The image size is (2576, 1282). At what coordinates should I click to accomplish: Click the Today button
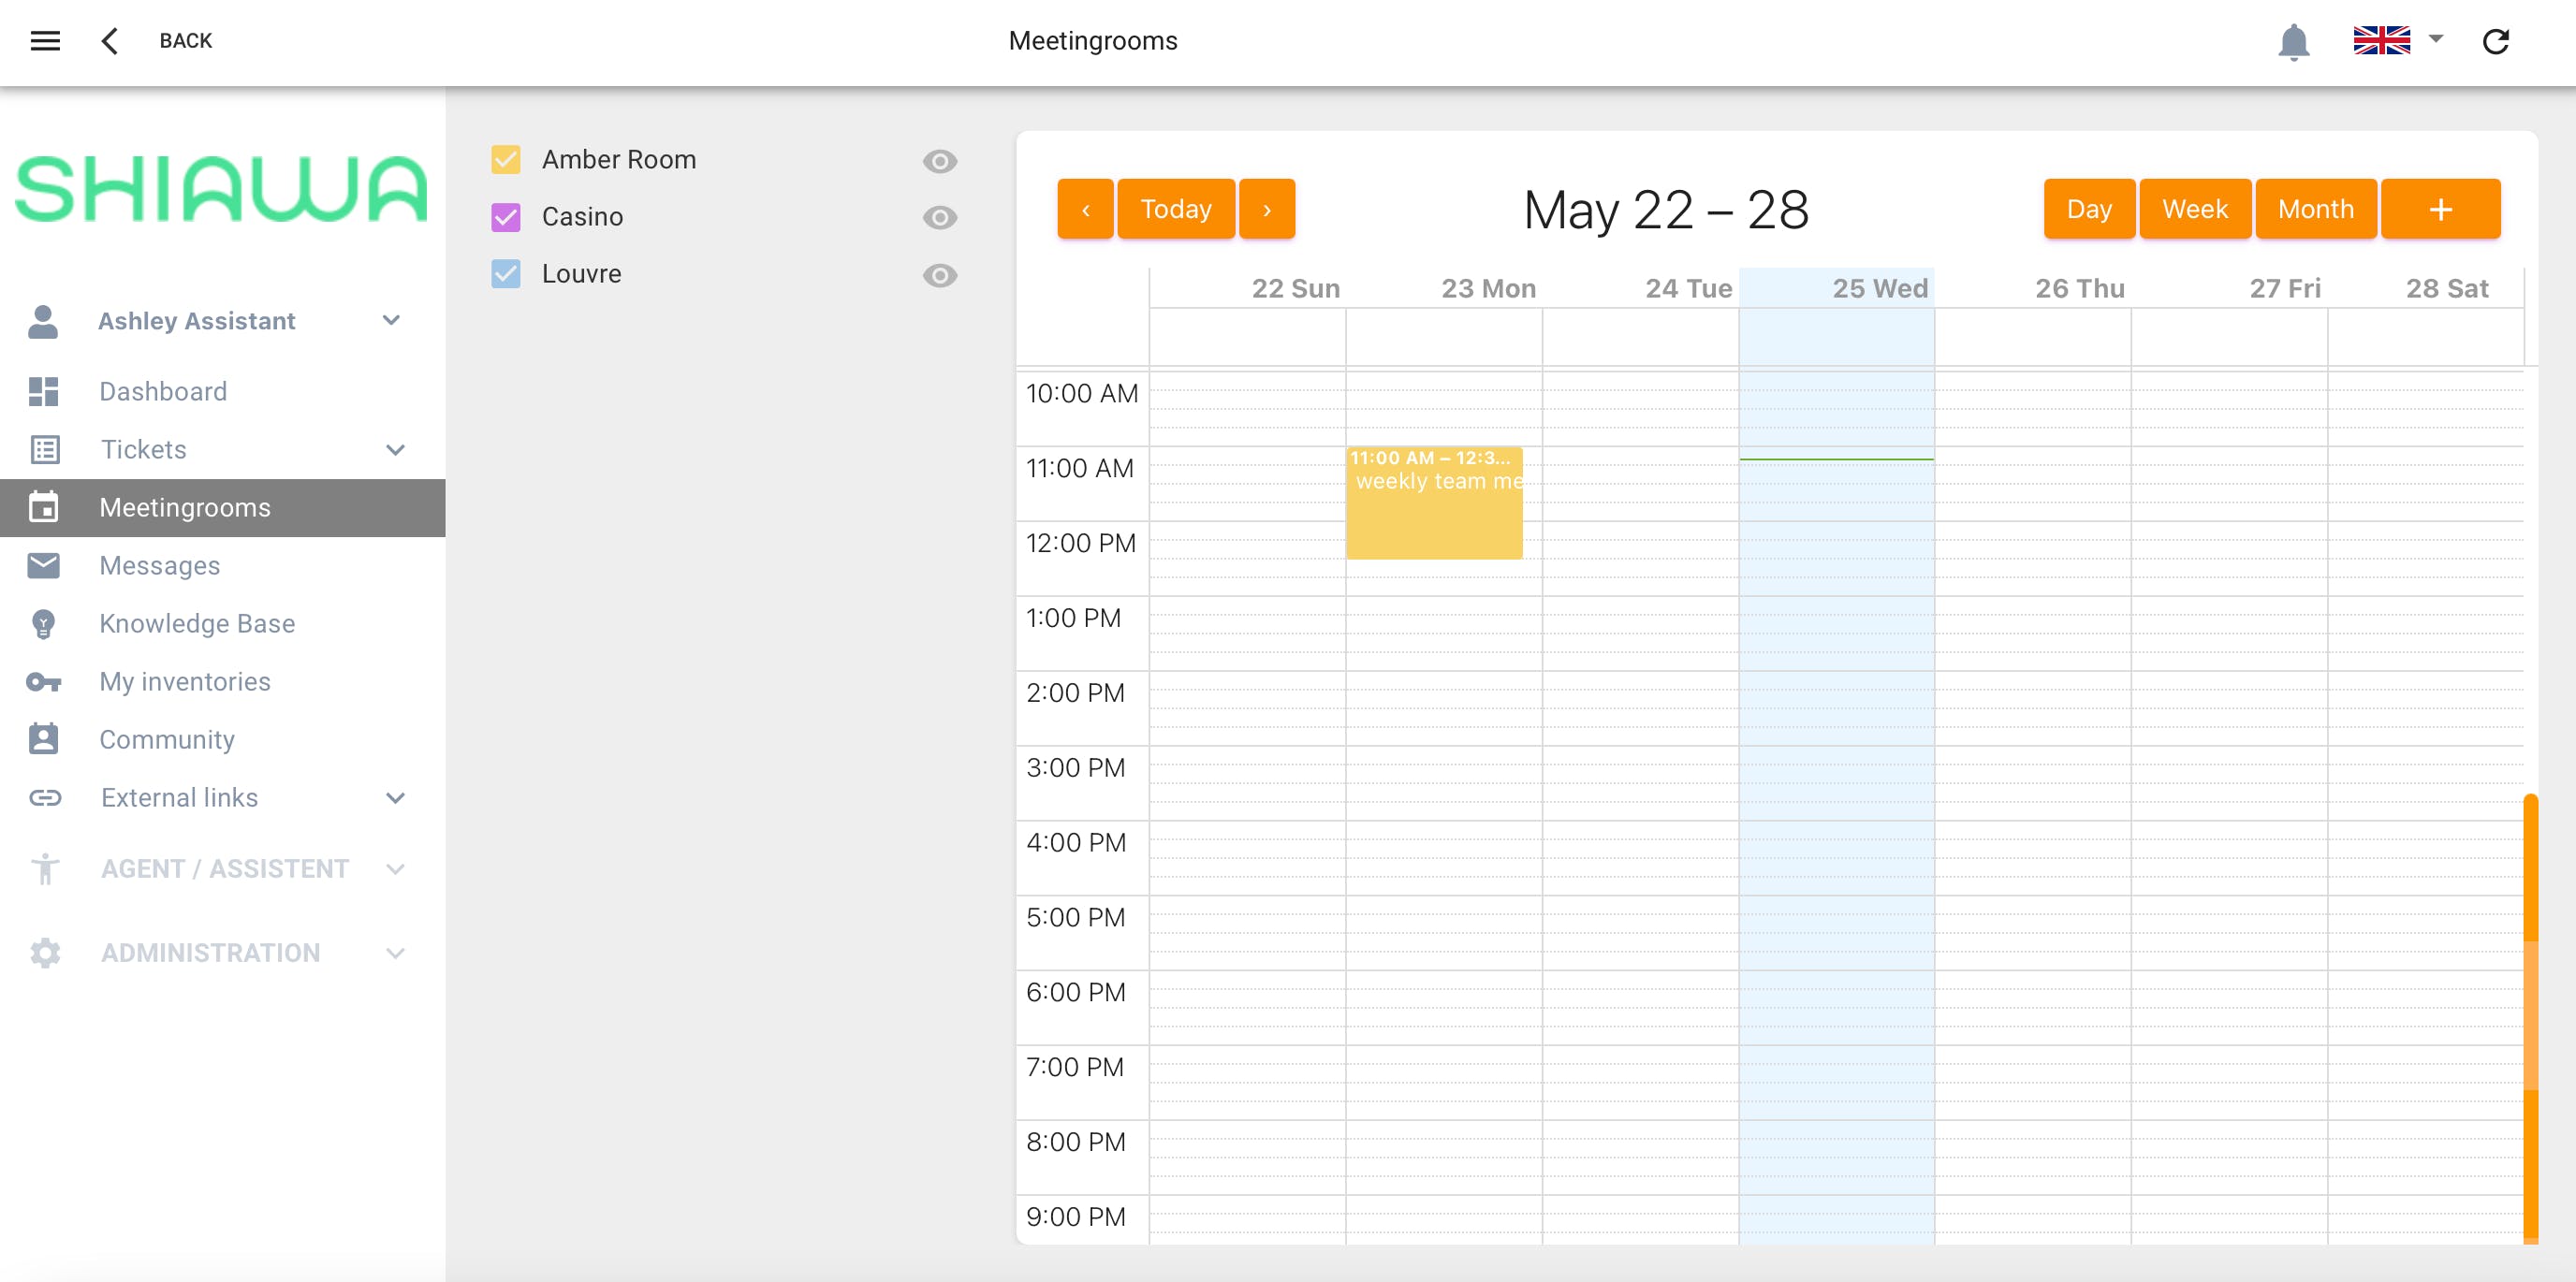1175,209
